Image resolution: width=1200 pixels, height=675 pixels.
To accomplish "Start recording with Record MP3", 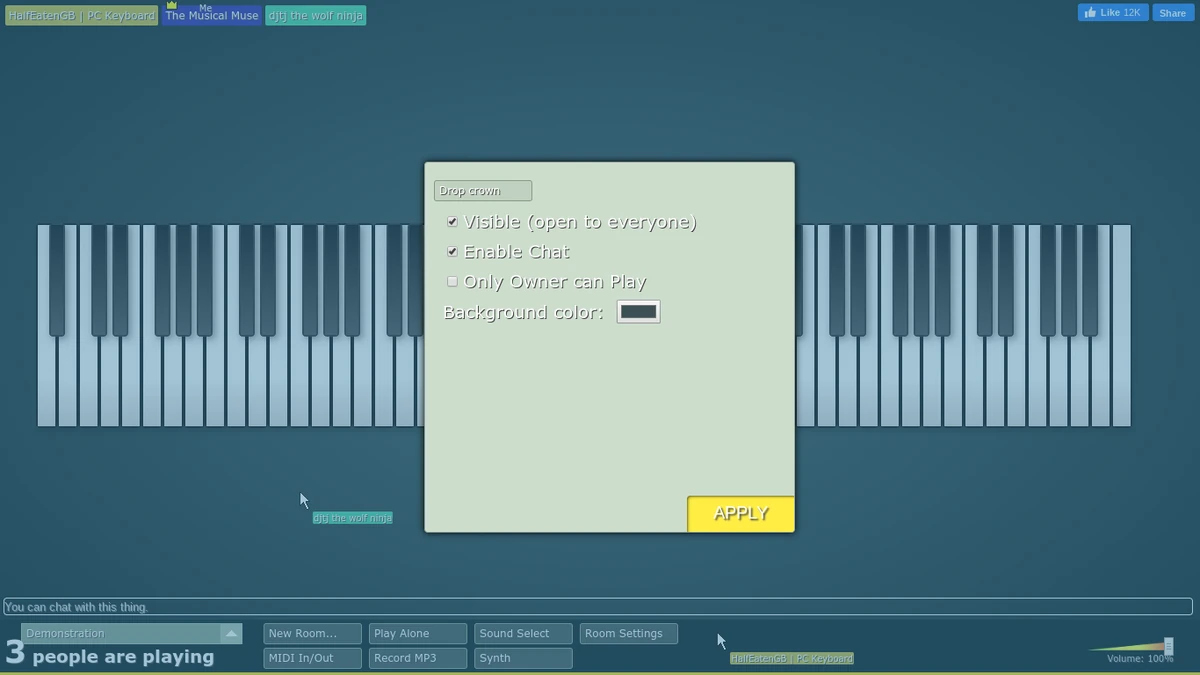I will [x=417, y=657].
